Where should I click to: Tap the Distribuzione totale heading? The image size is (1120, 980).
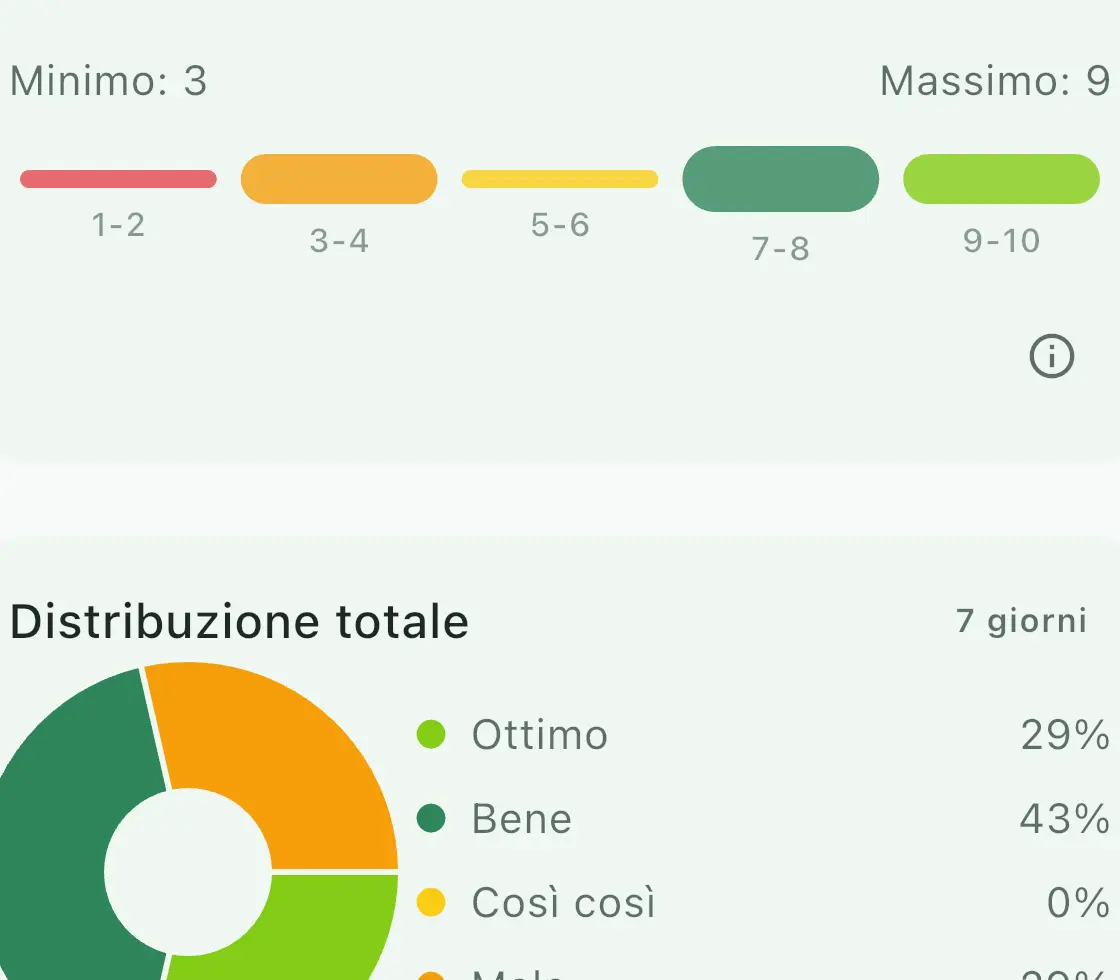pos(239,621)
